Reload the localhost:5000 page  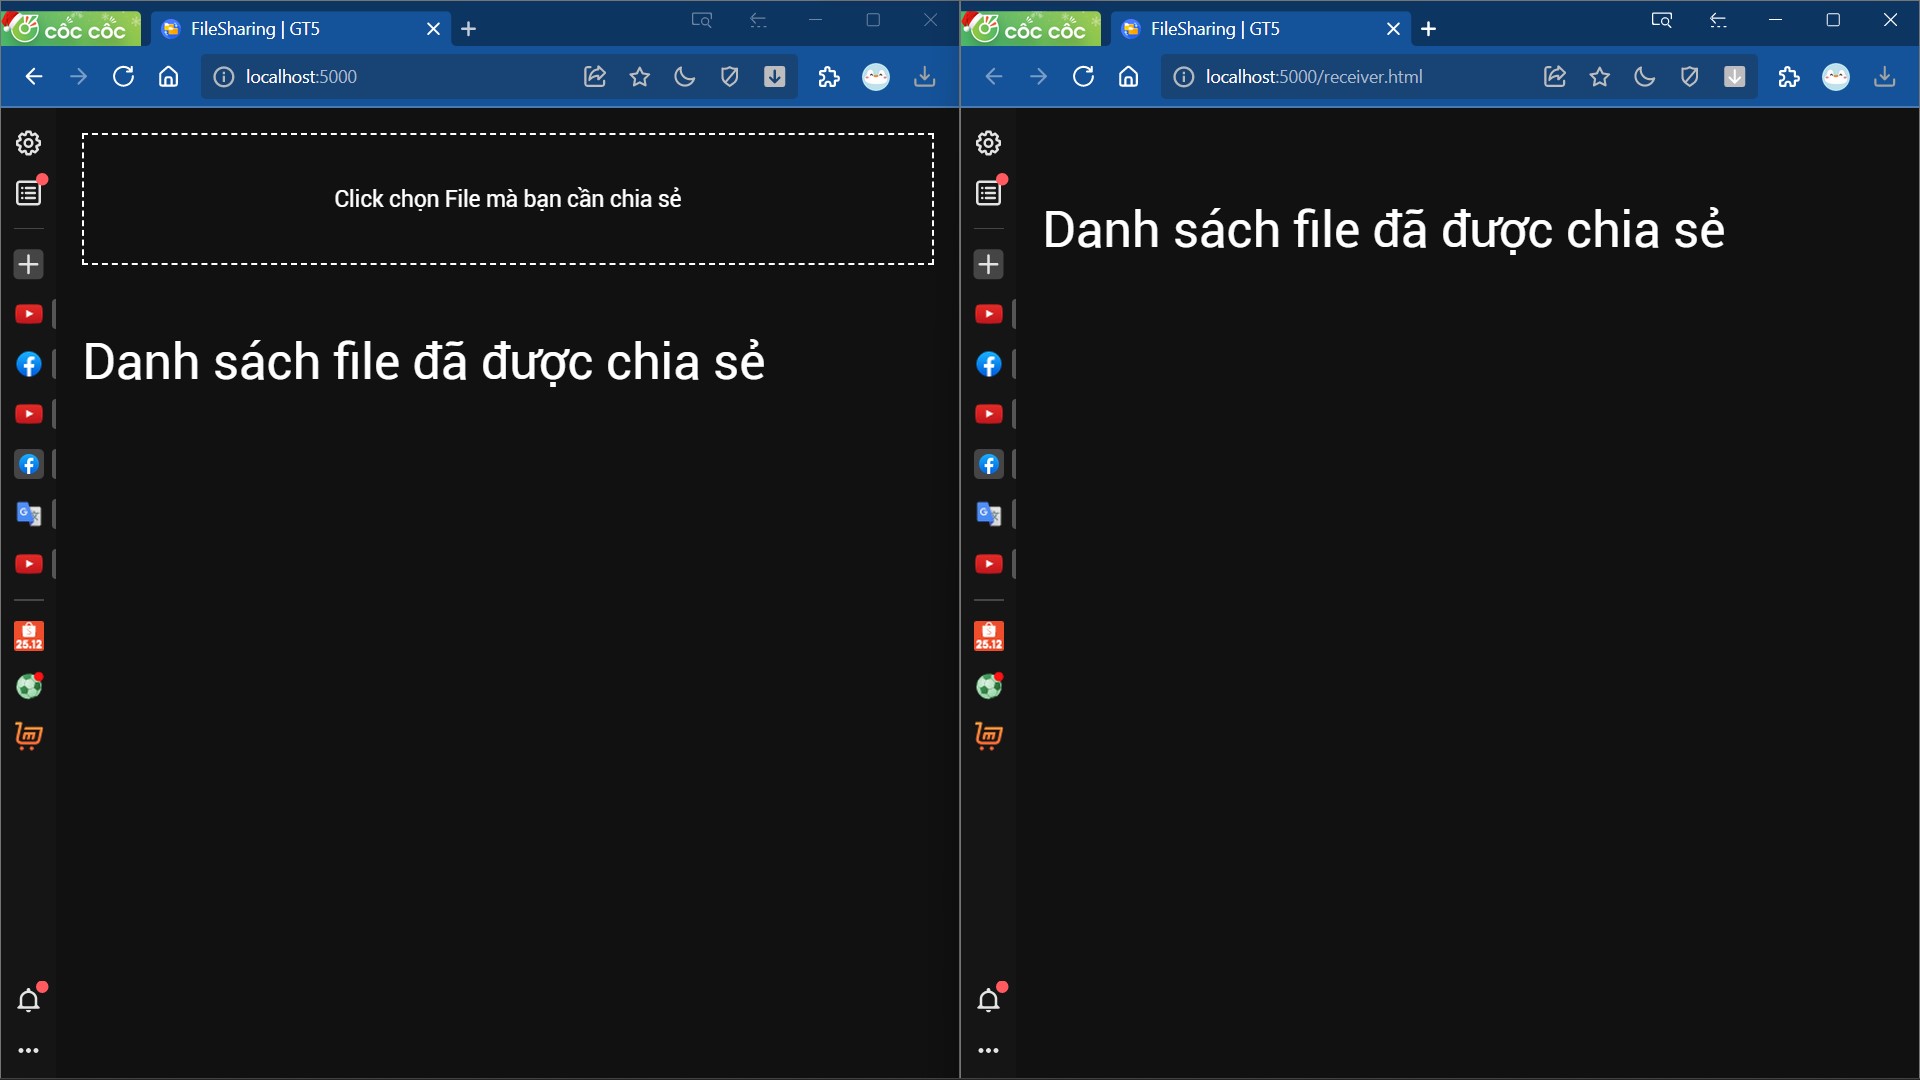click(123, 77)
